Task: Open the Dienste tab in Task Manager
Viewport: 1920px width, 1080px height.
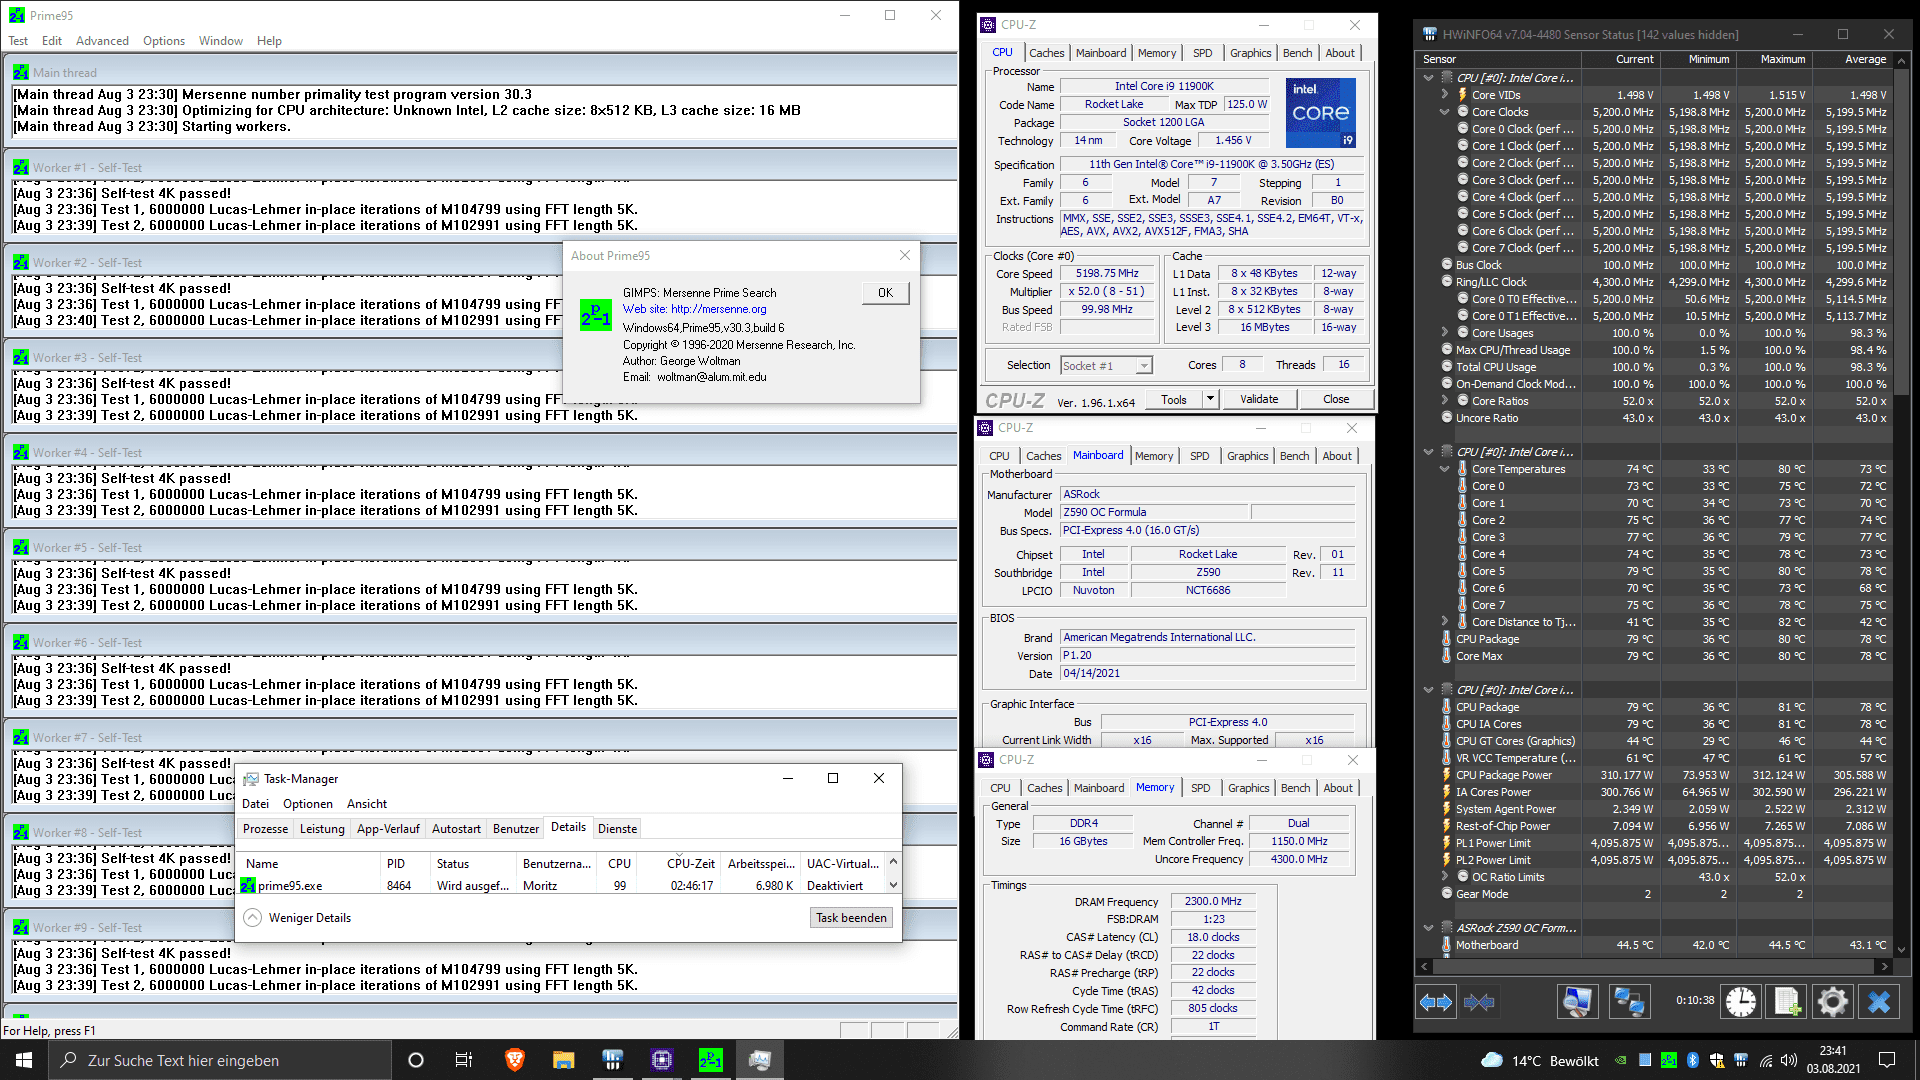Action: [617, 829]
